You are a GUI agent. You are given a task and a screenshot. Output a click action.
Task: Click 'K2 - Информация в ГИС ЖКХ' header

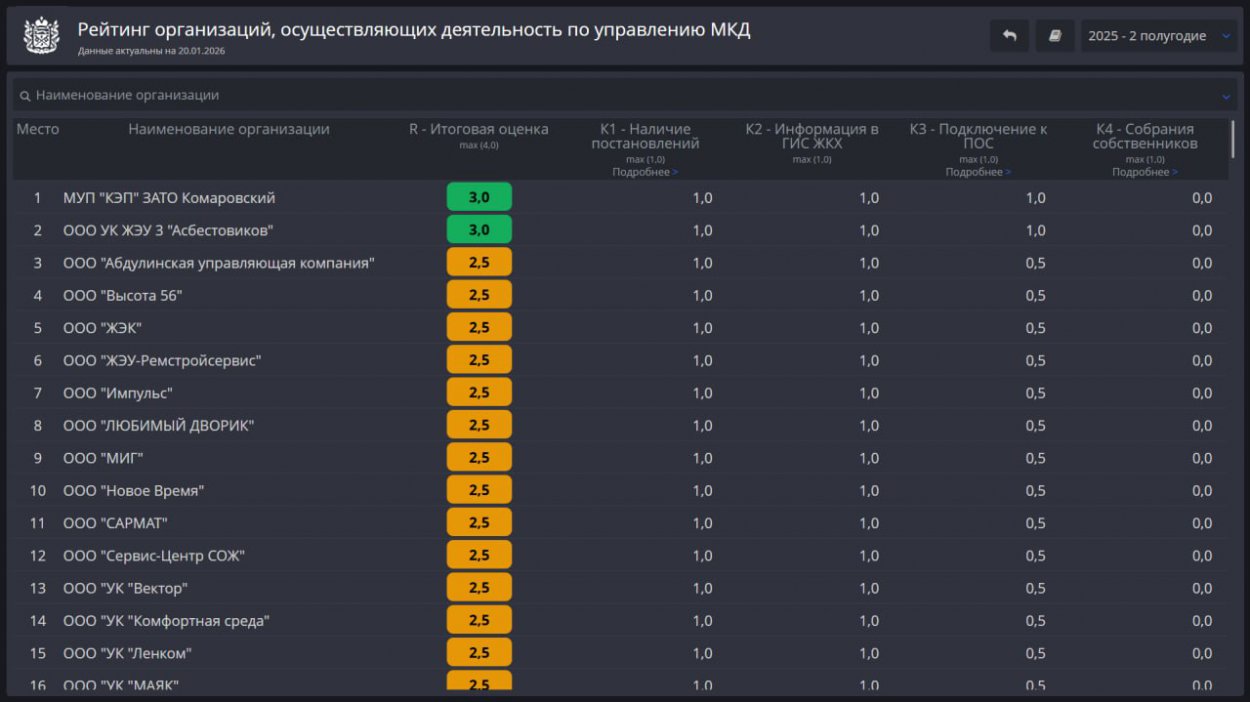pos(811,136)
